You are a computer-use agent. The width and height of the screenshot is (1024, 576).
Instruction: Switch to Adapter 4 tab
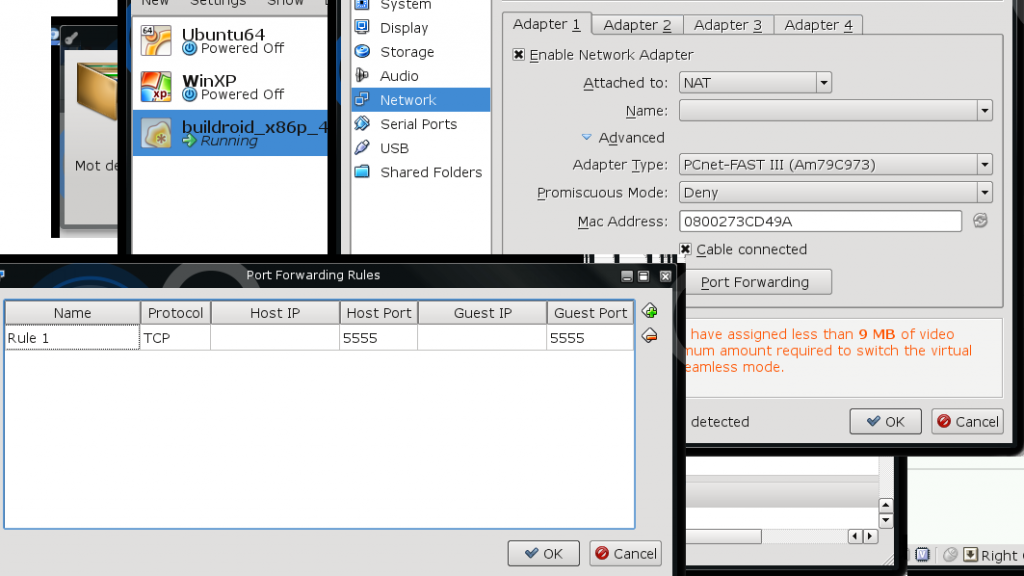(818, 25)
